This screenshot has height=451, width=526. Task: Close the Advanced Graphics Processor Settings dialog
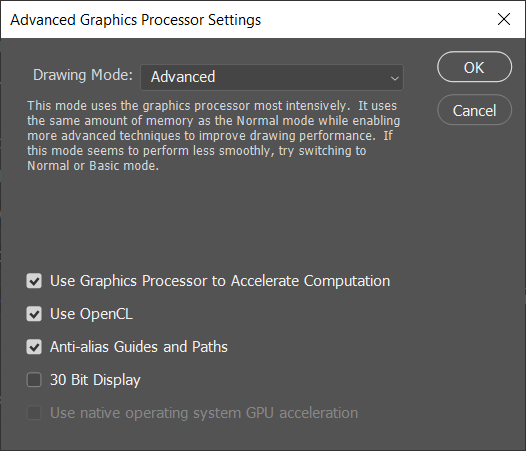click(x=504, y=19)
